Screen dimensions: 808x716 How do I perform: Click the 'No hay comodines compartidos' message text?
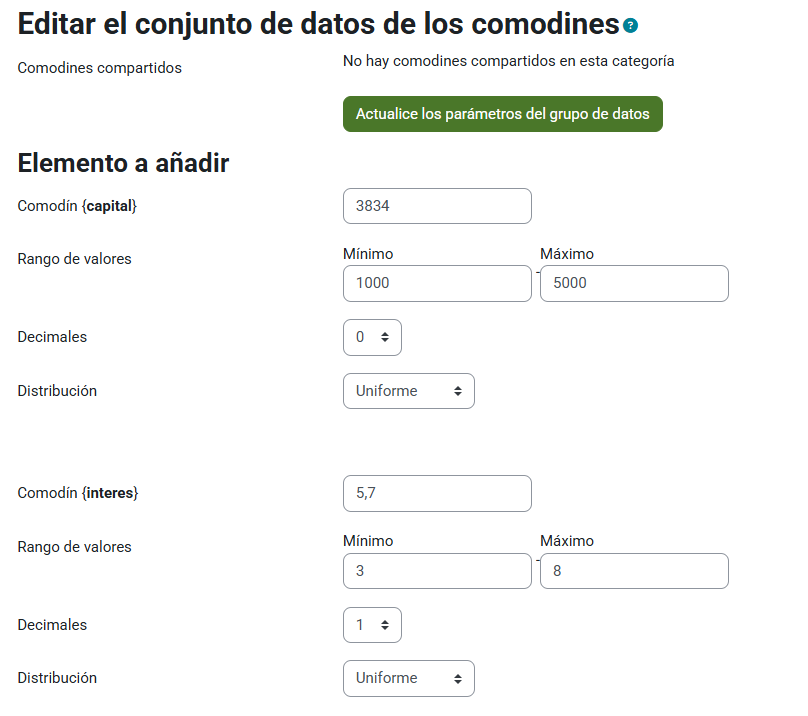click(508, 61)
